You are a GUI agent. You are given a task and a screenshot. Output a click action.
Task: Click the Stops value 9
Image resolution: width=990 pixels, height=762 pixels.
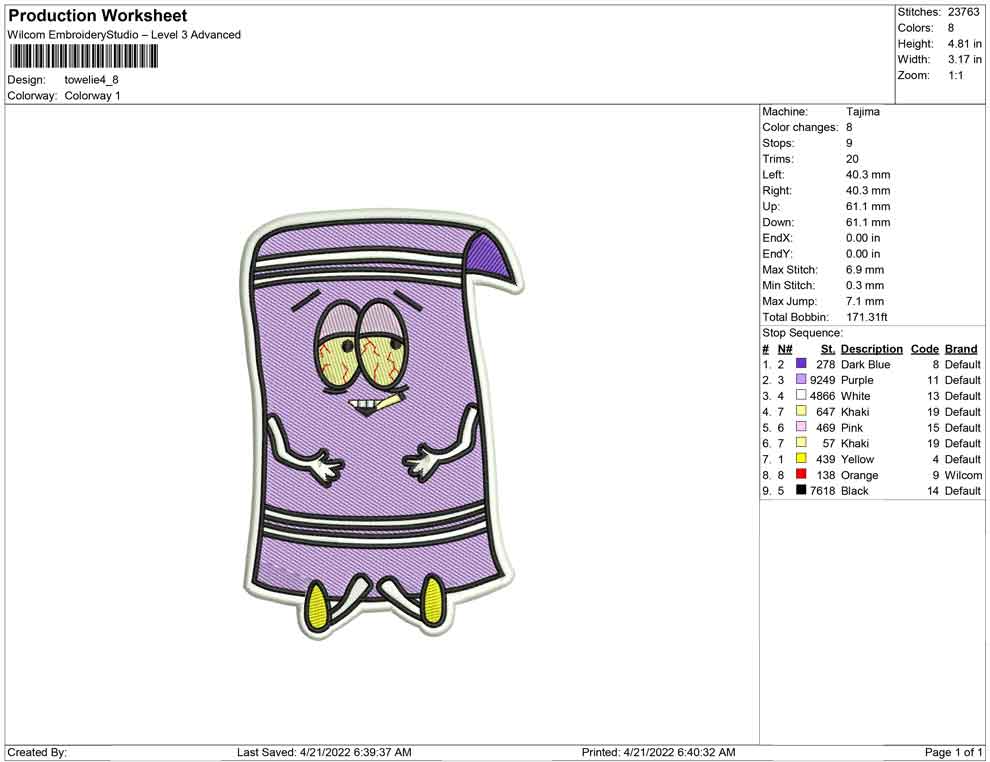[849, 143]
